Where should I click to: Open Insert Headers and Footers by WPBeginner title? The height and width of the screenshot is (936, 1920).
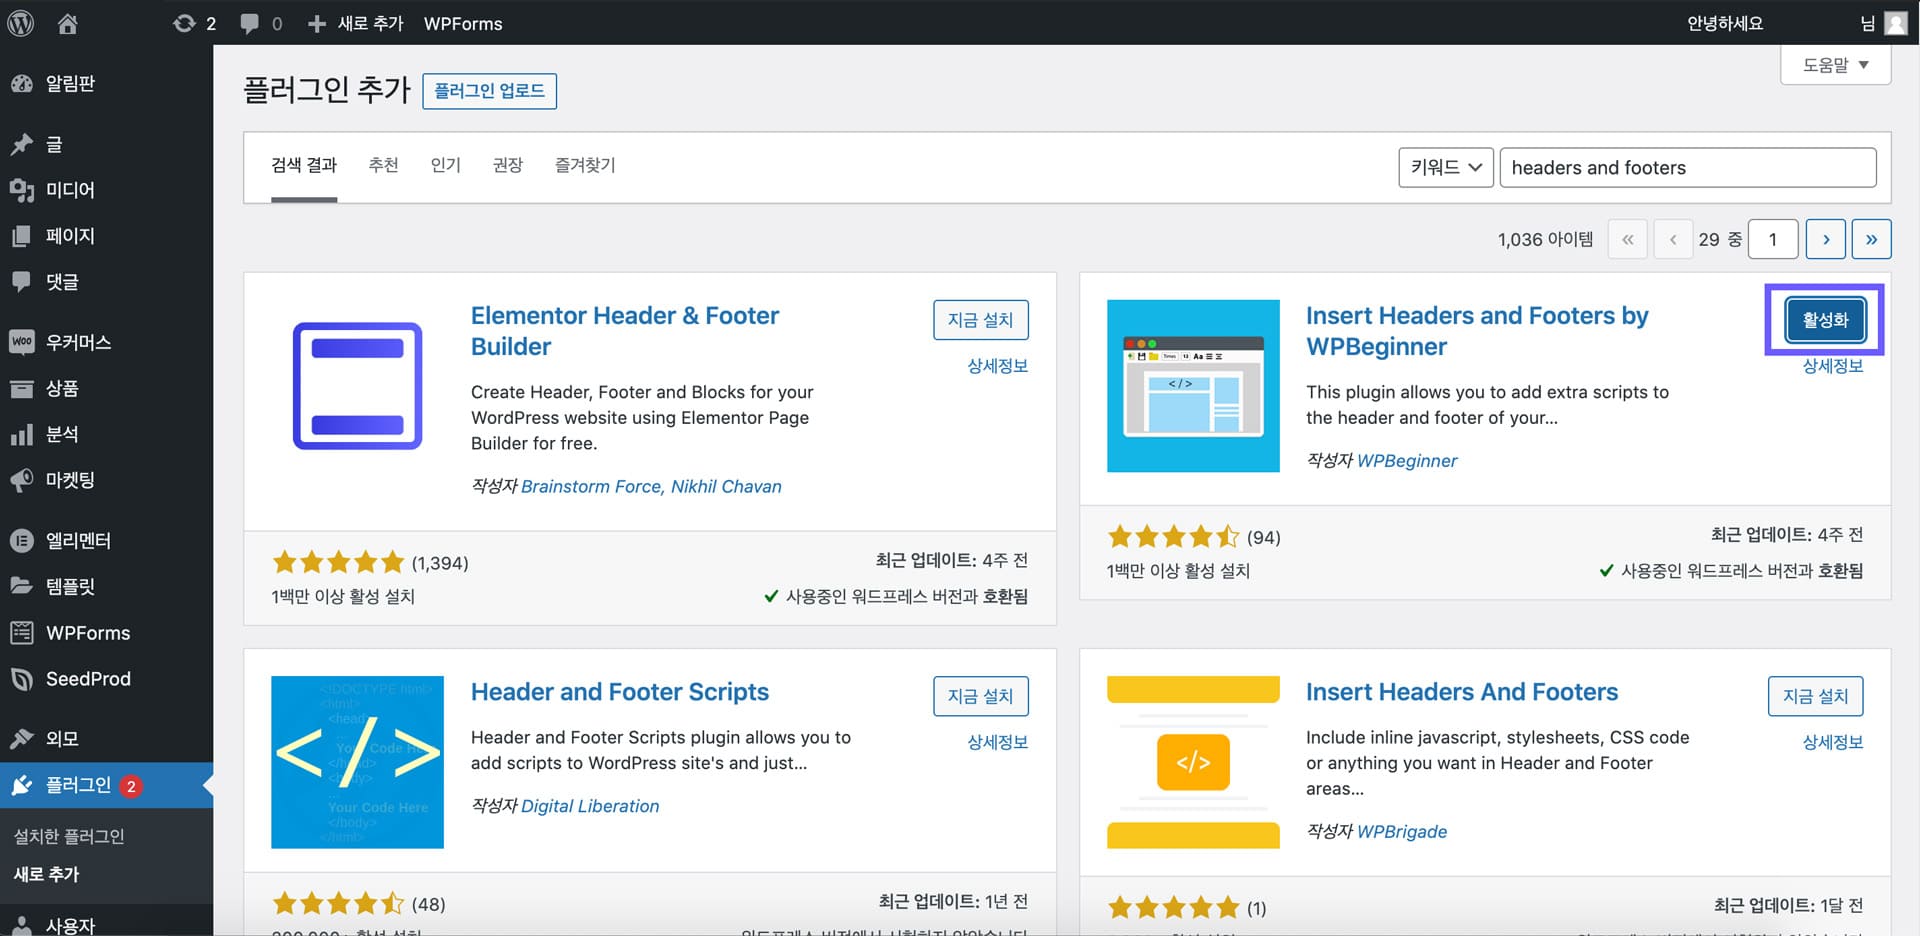[x=1477, y=331]
